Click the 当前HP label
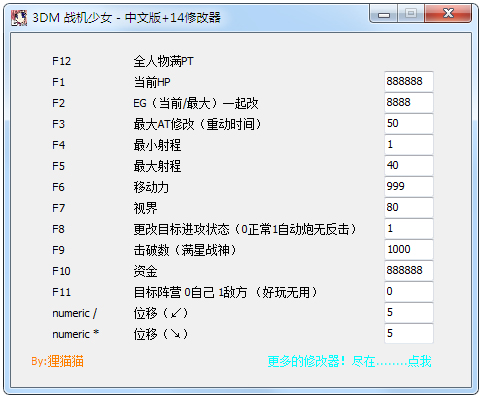482x397 pixels. point(152,82)
